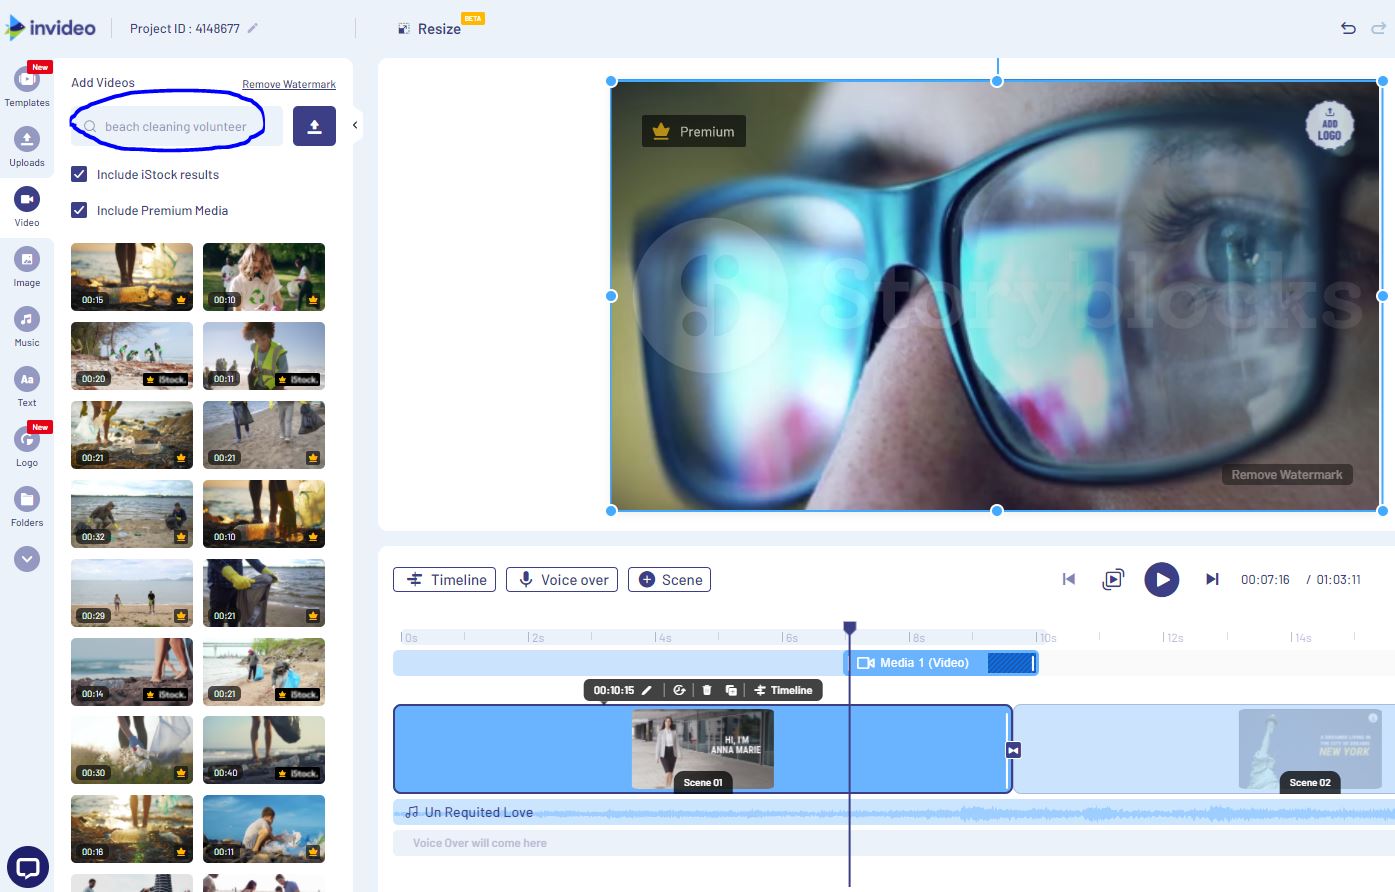Duplicate Scene 01 with the copy icon
The height and width of the screenshot is (892, 1395).
(731, 690)
